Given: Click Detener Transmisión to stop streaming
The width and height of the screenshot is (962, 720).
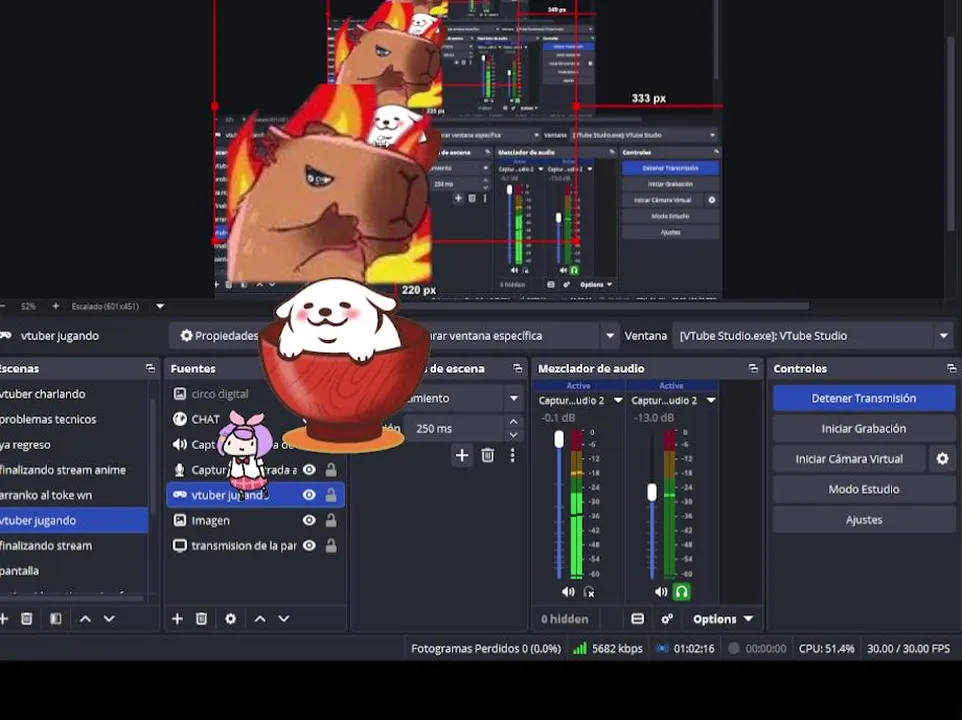Looking at the screenshot, I should tap(863, 398).
